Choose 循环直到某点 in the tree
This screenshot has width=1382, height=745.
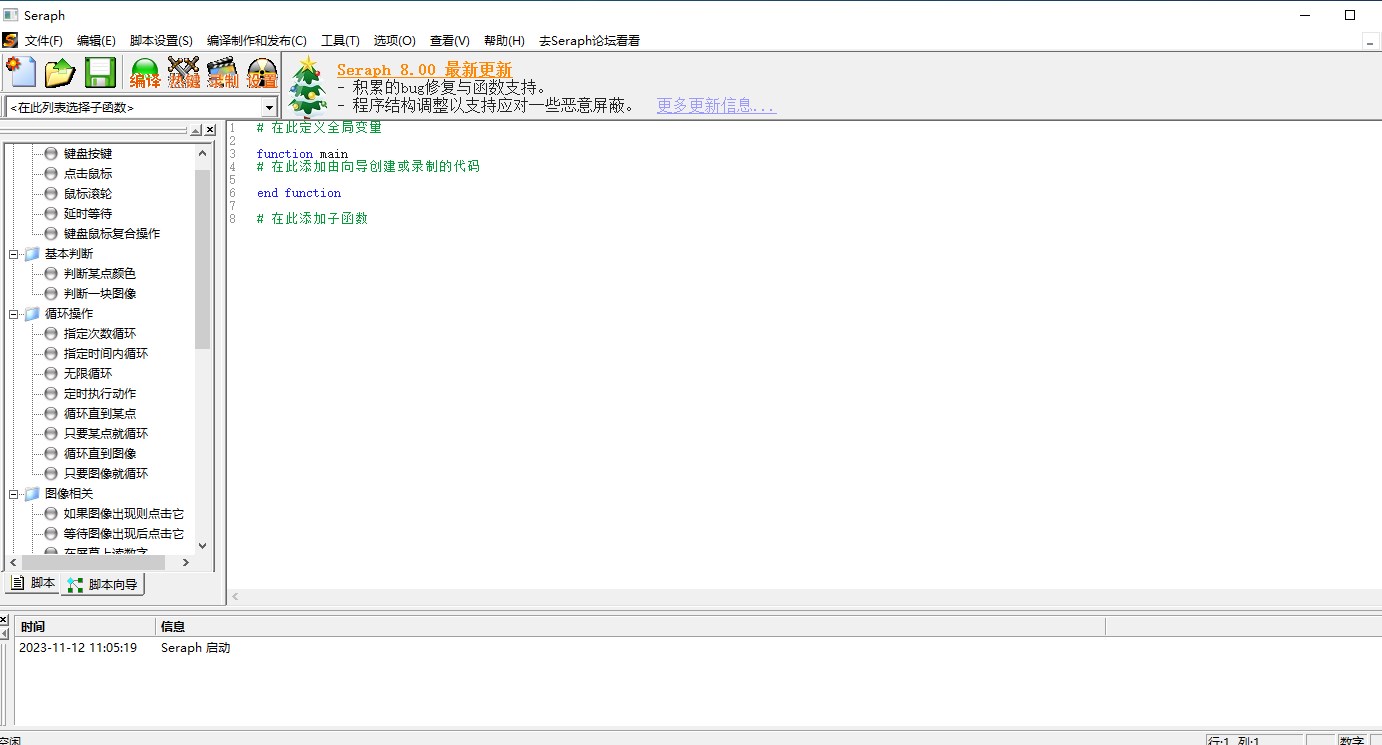pyautogui.click(x=100, y=414)
